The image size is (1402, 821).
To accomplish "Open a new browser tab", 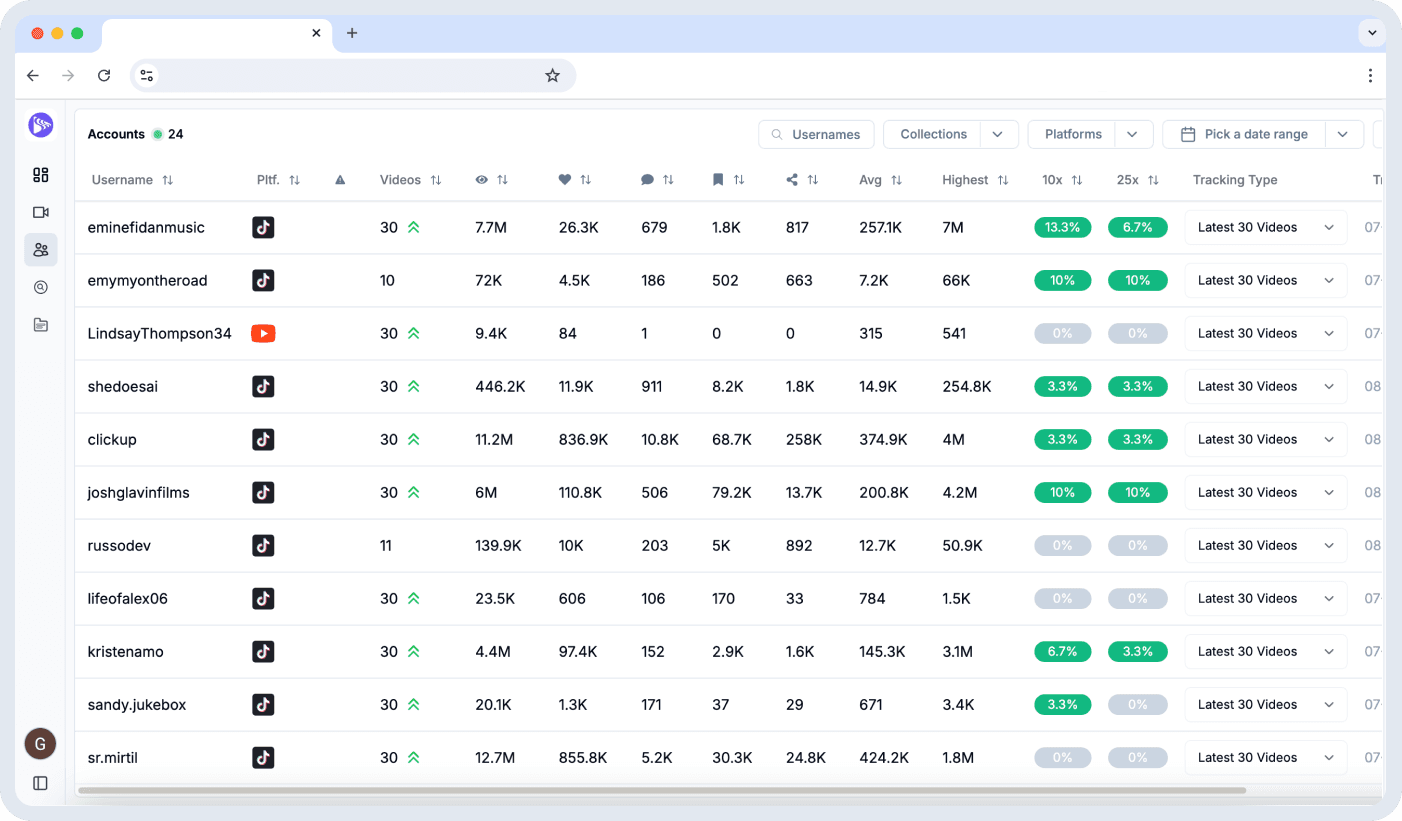I will [x=352, y=33].
